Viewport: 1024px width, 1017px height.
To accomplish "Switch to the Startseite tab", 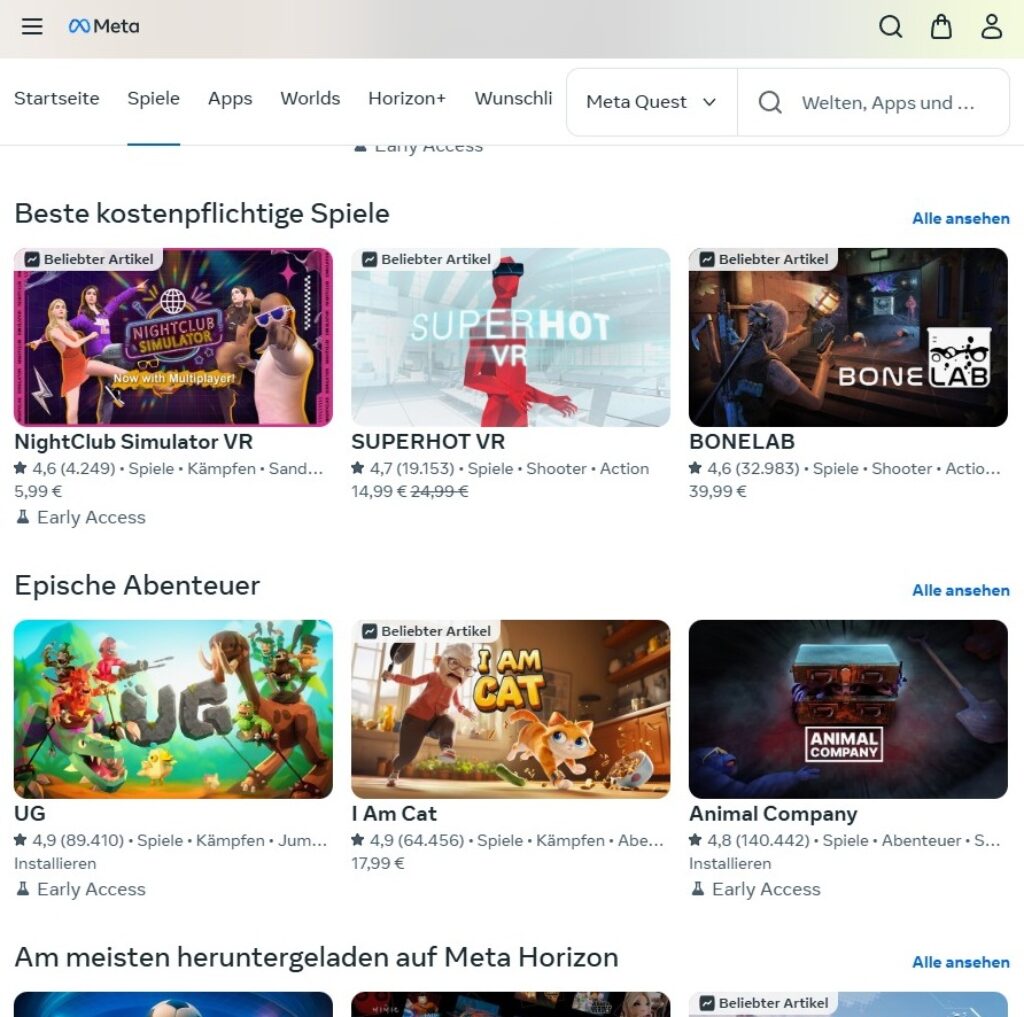I will [x=57, y=98].
